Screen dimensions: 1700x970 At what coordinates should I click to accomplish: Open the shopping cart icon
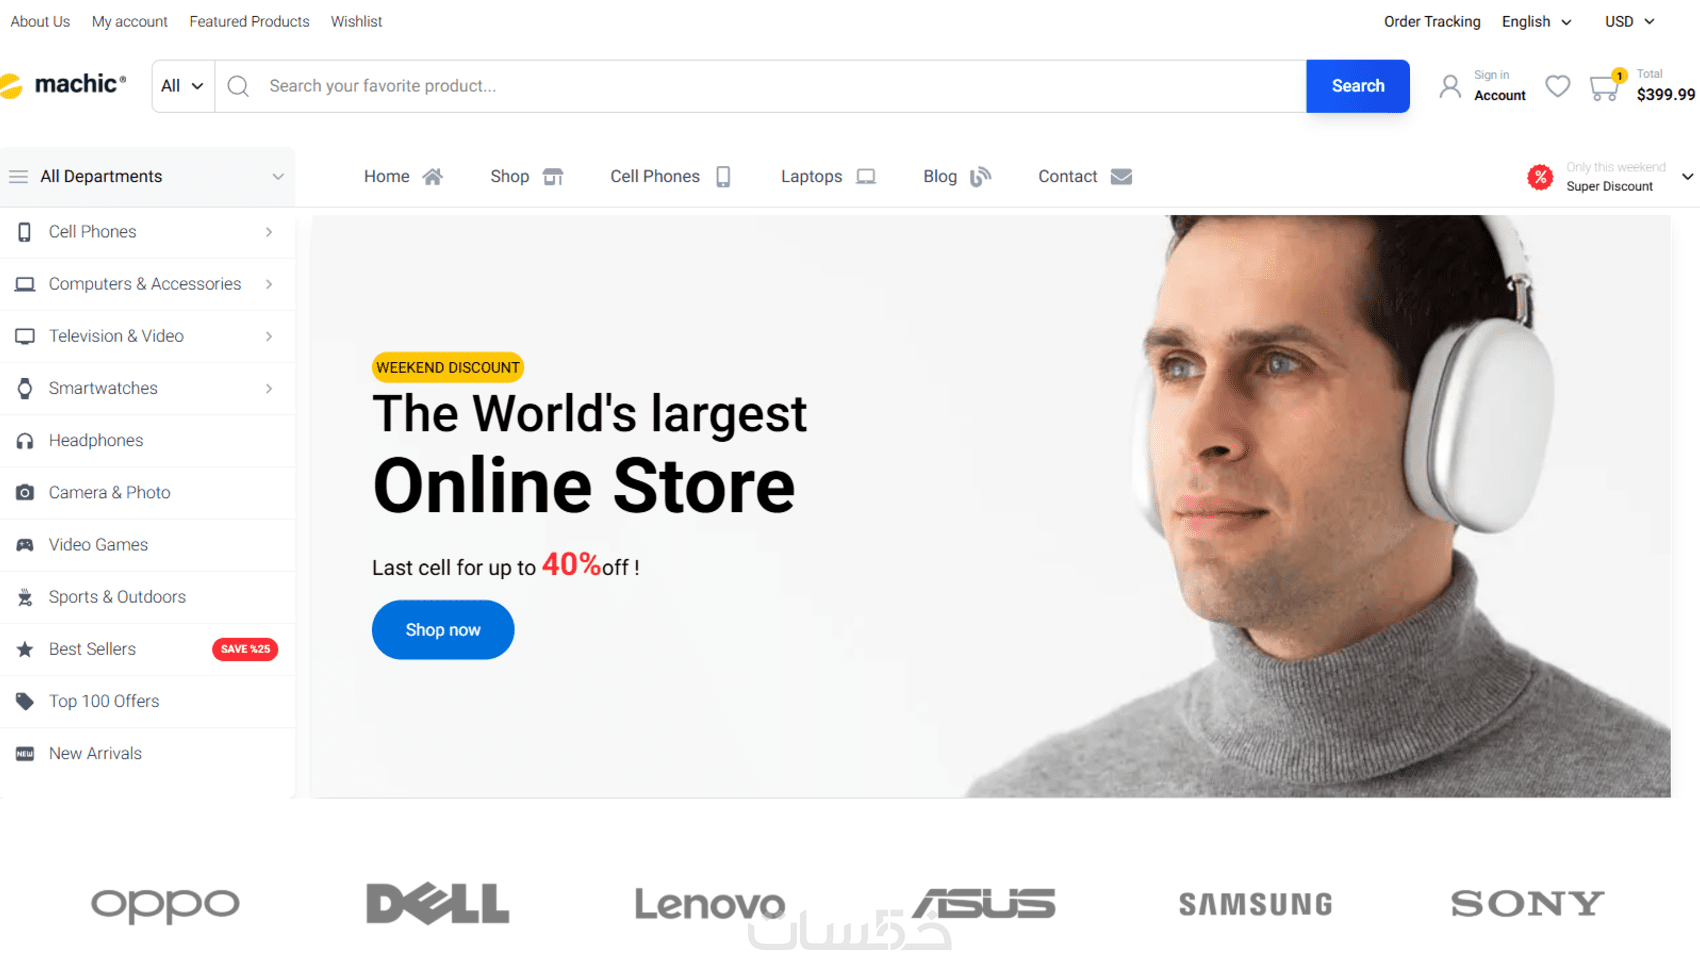(1604, 88)
